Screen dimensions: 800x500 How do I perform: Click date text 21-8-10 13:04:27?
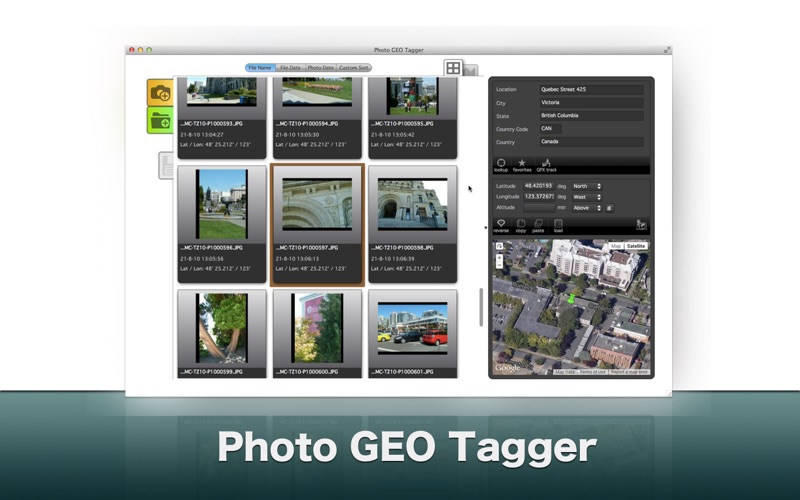coord(202,135)
